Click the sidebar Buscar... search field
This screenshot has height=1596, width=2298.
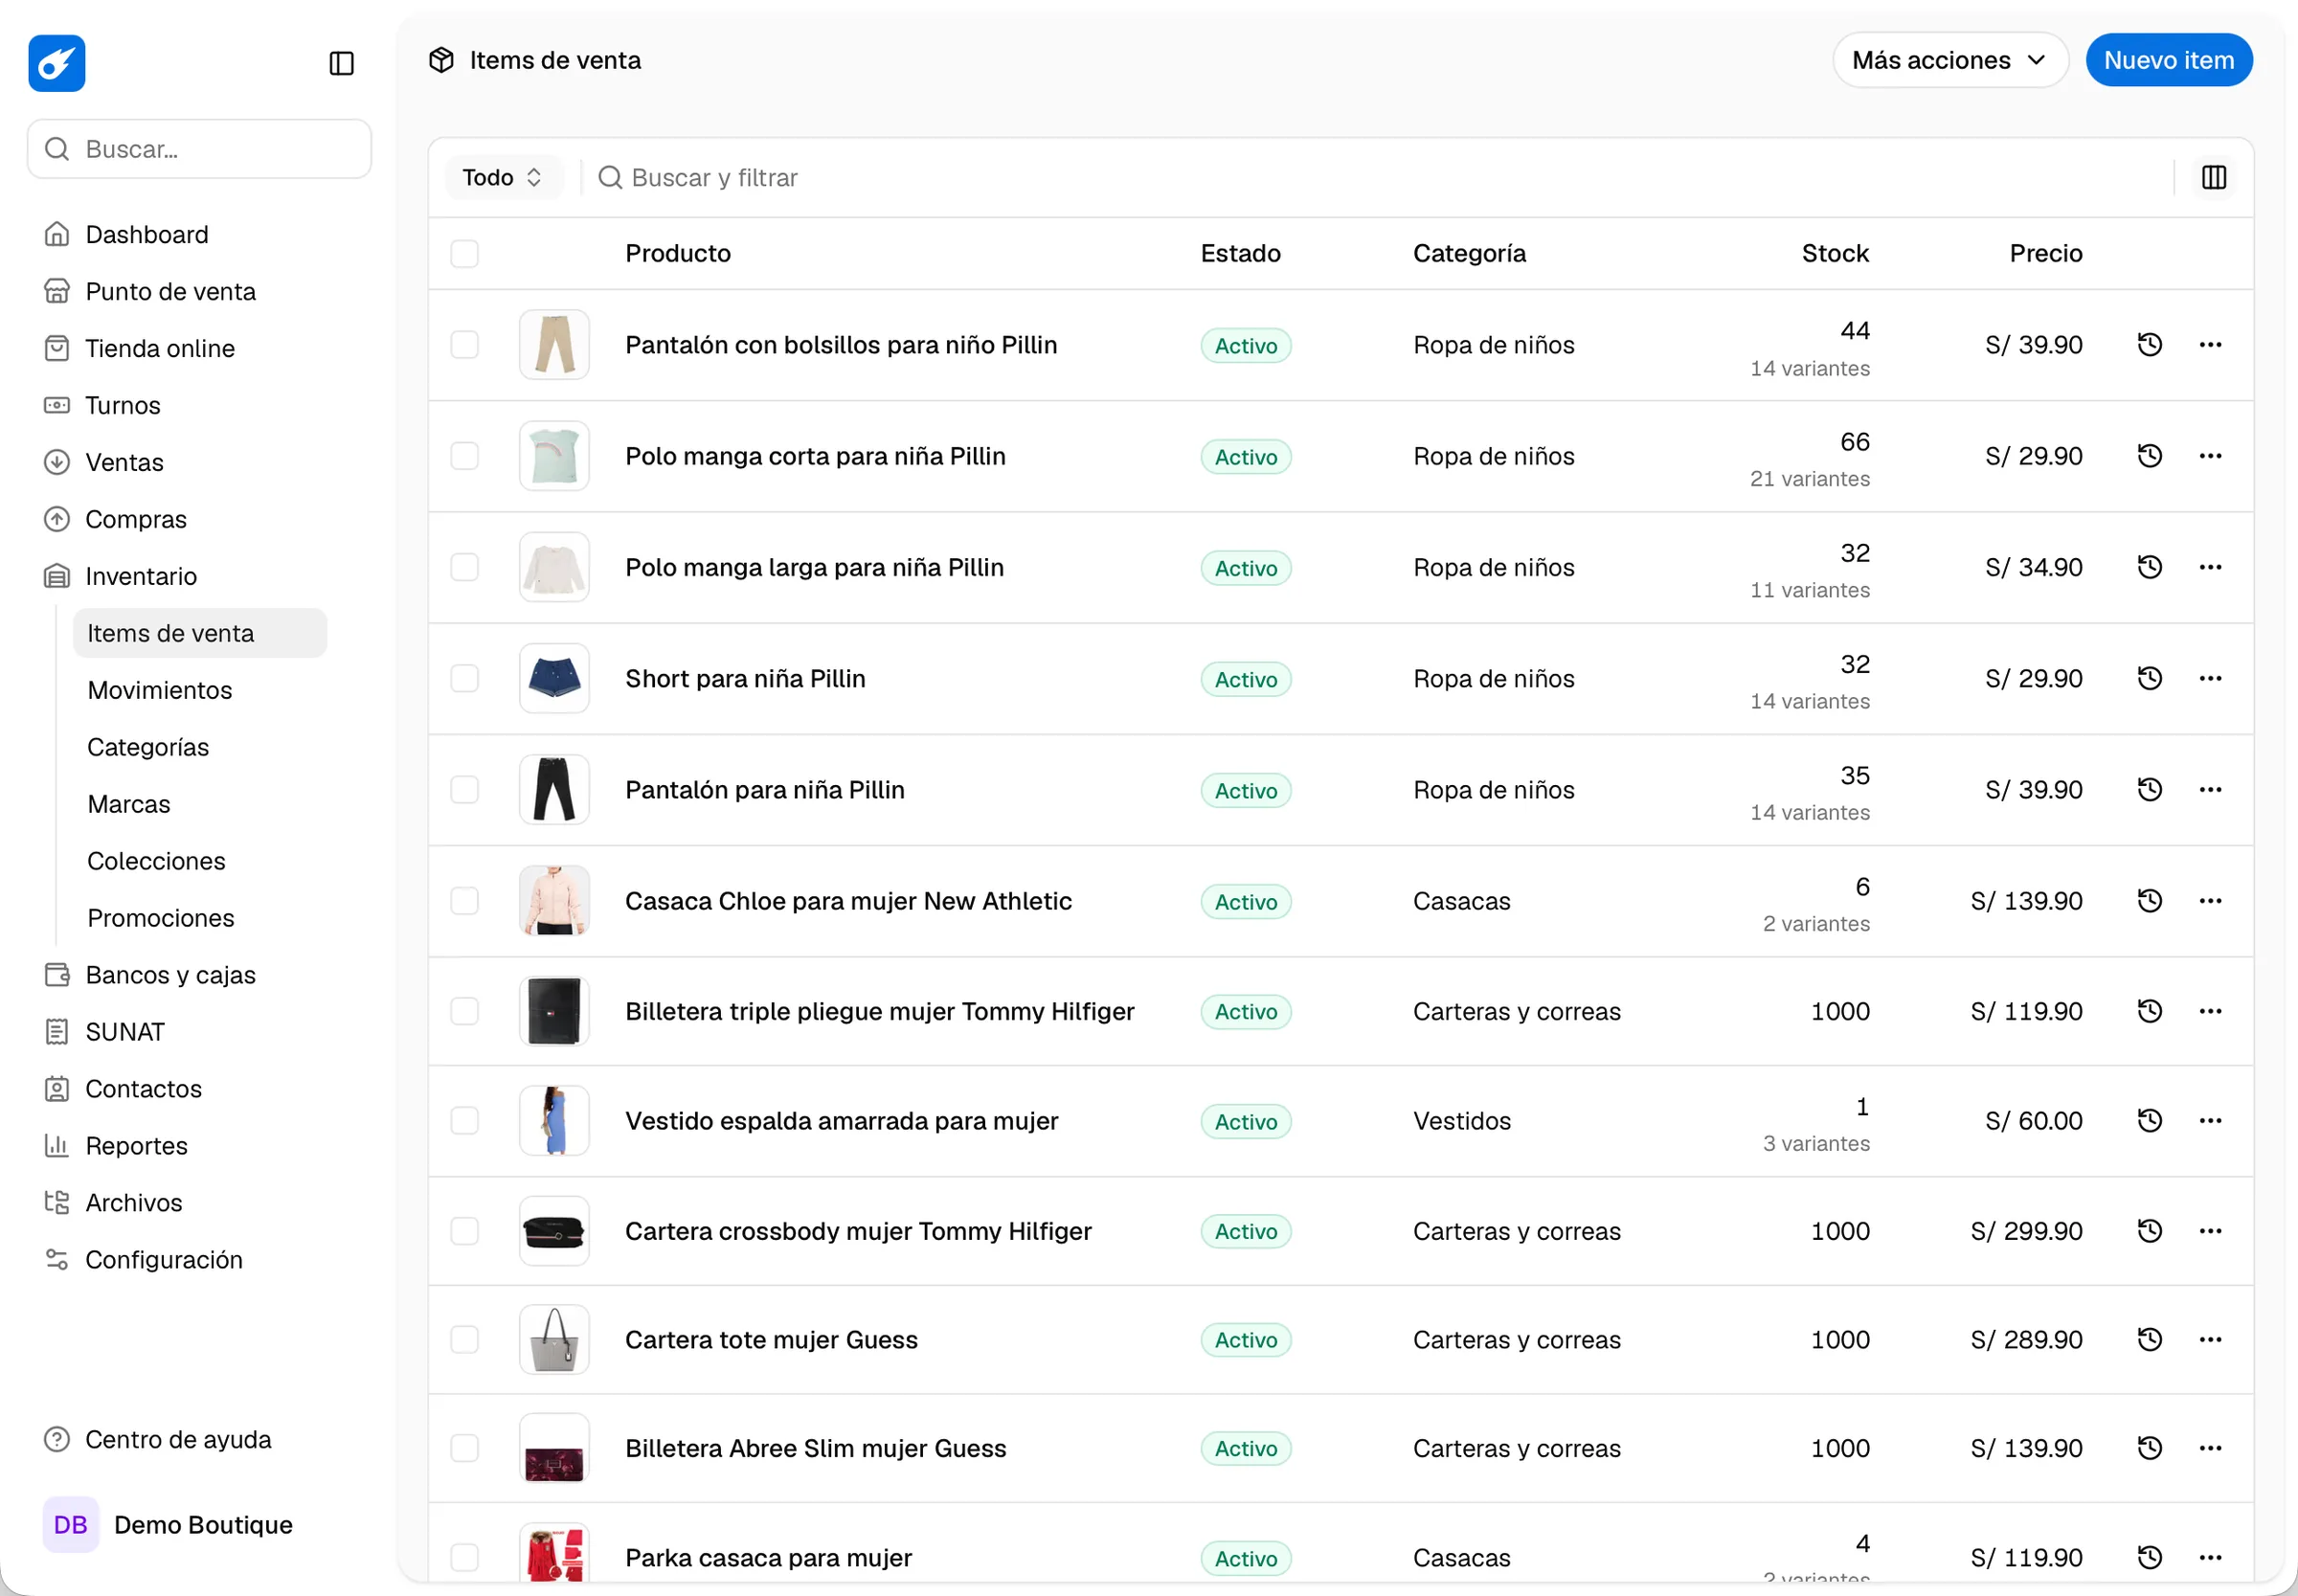(200, 149)
